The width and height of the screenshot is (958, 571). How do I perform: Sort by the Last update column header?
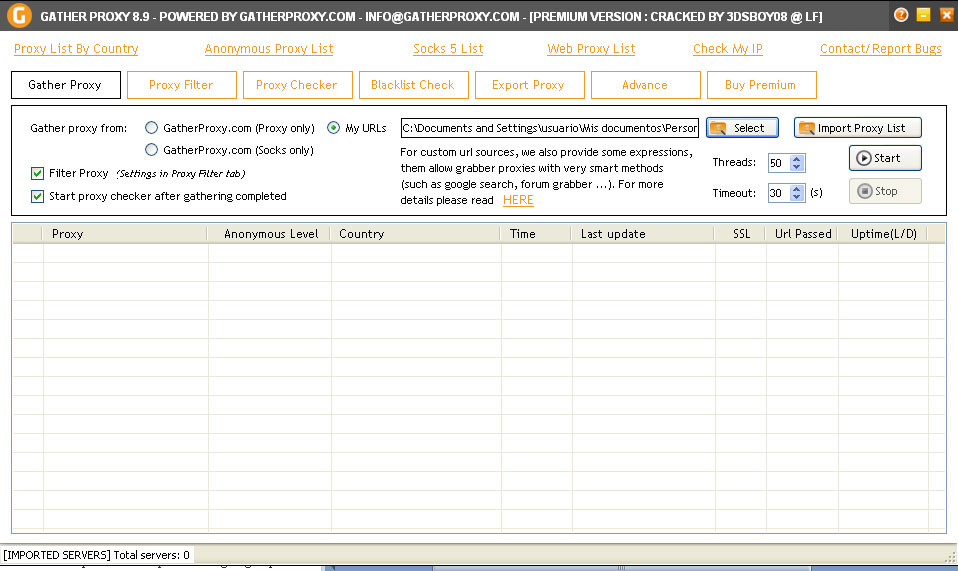coord(643,234)
